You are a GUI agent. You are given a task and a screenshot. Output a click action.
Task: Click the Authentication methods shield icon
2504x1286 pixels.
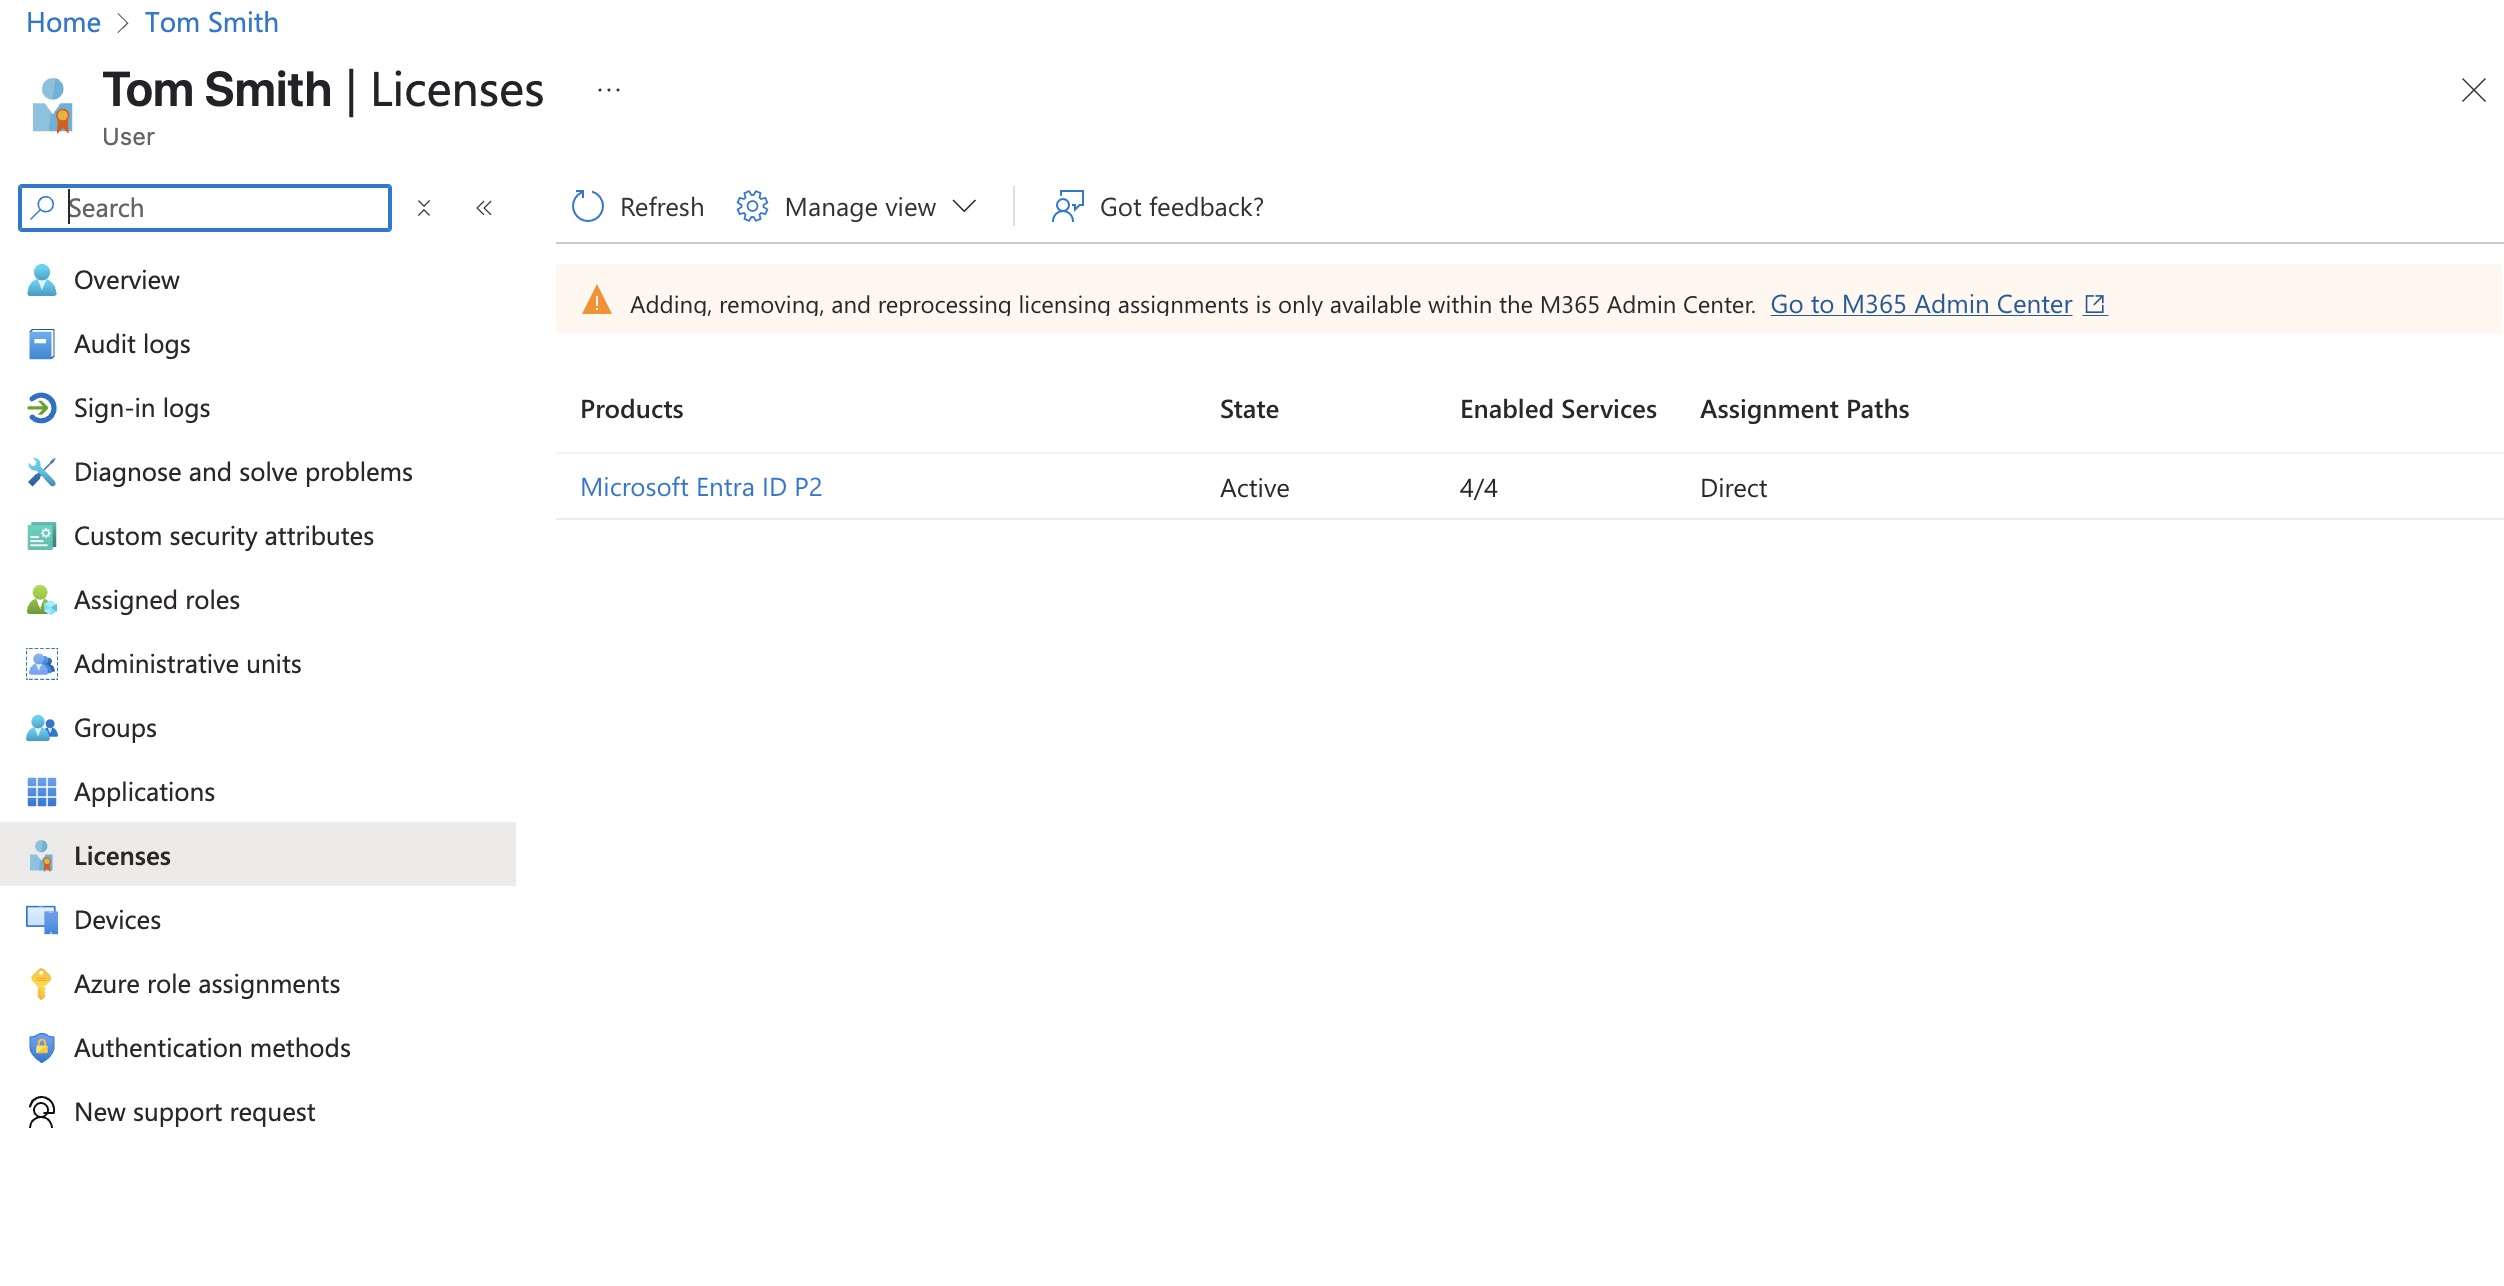point(41,1048)
